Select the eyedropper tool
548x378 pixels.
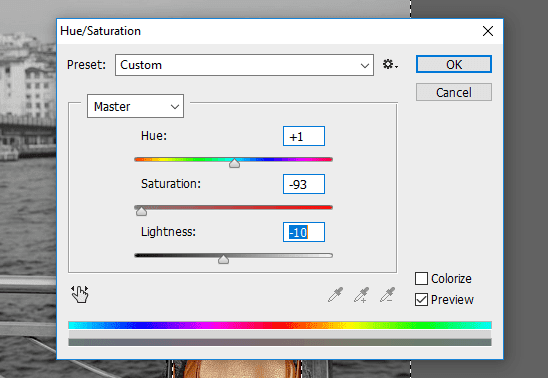[336, 295]
